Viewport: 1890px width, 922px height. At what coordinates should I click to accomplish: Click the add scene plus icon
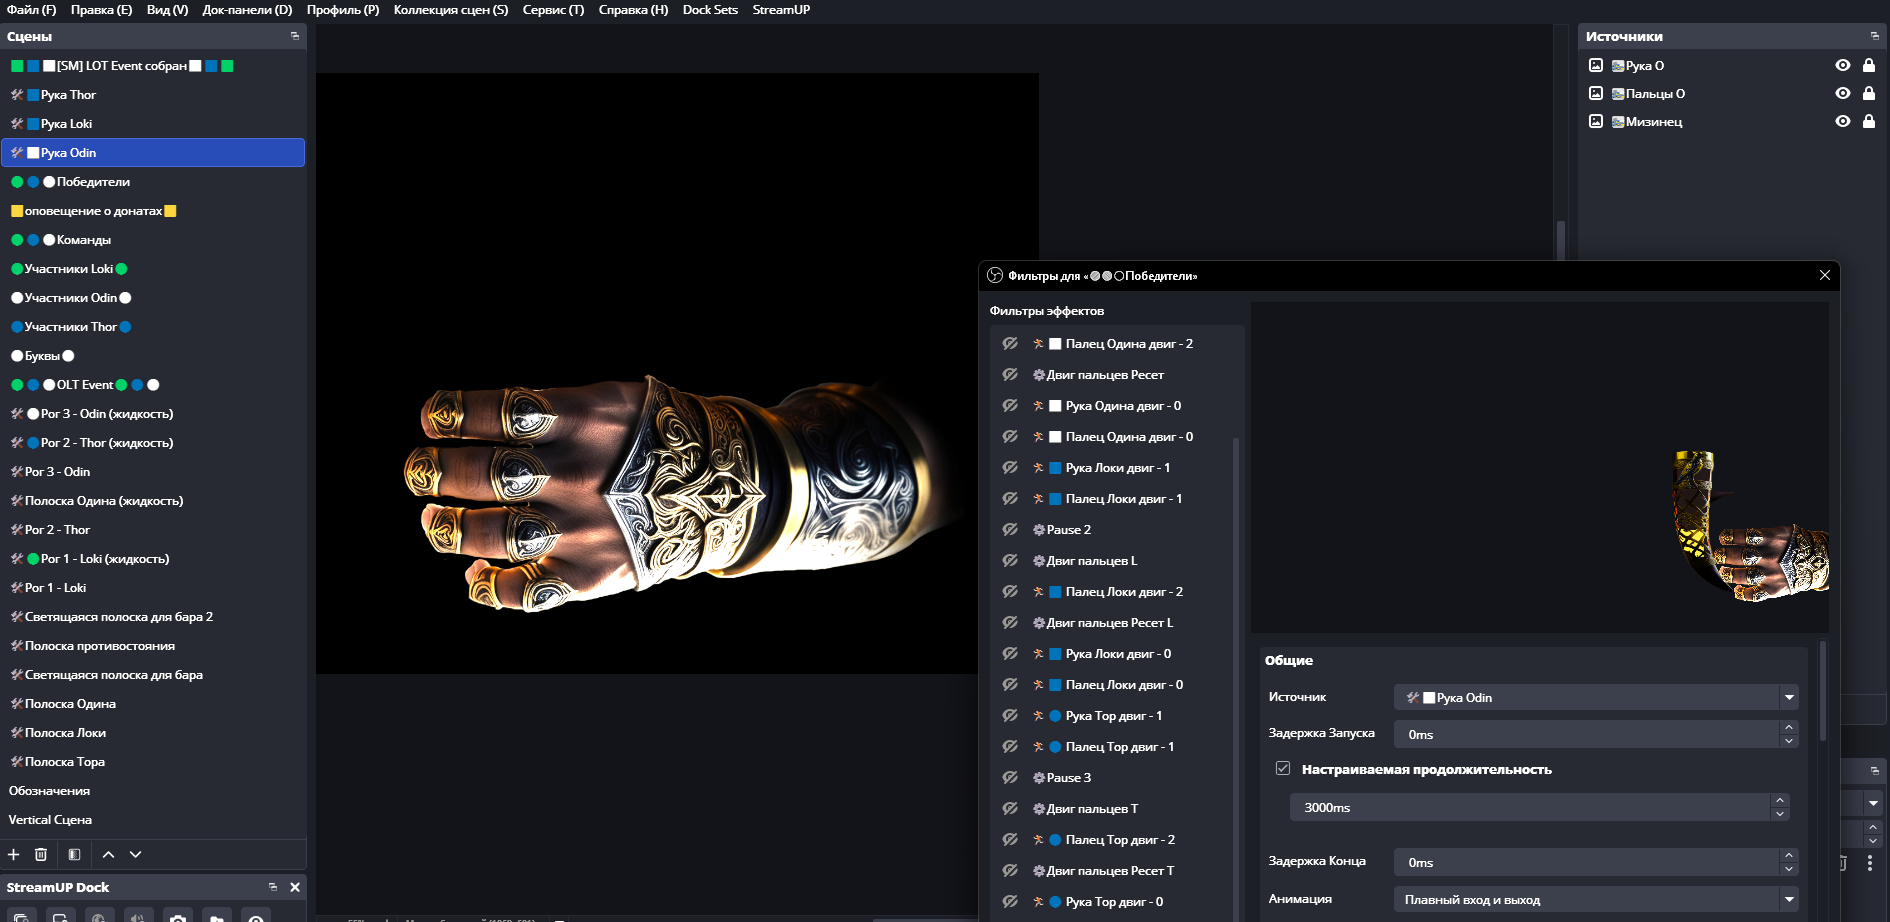pyautogui.click(x=14, y=854)
